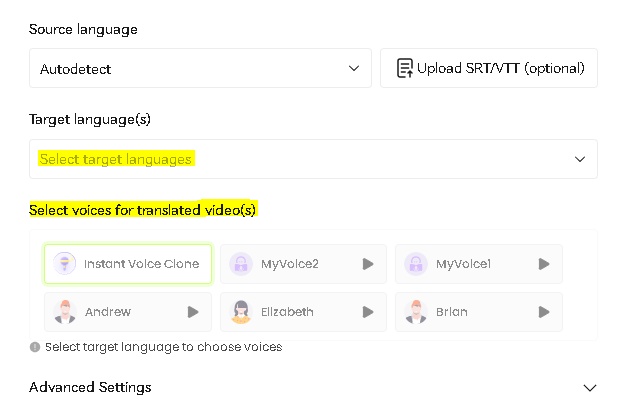
Task: Click the subtitle file icon in Upload SRT/VTT
Action: 404,69
